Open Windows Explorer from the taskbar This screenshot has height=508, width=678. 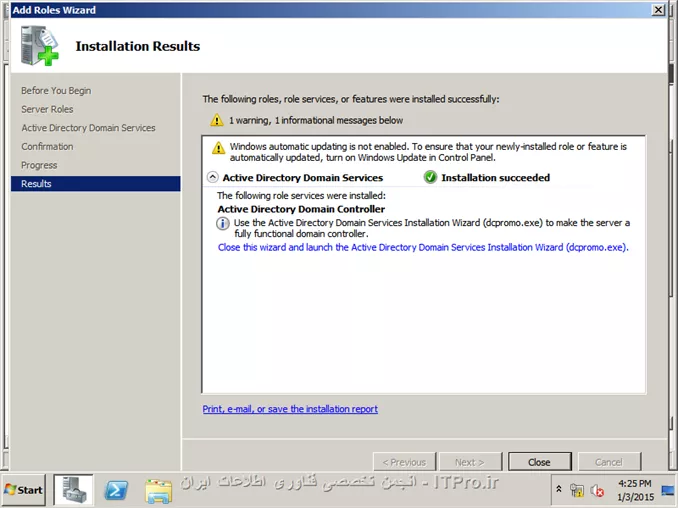(x=159, y=491)
